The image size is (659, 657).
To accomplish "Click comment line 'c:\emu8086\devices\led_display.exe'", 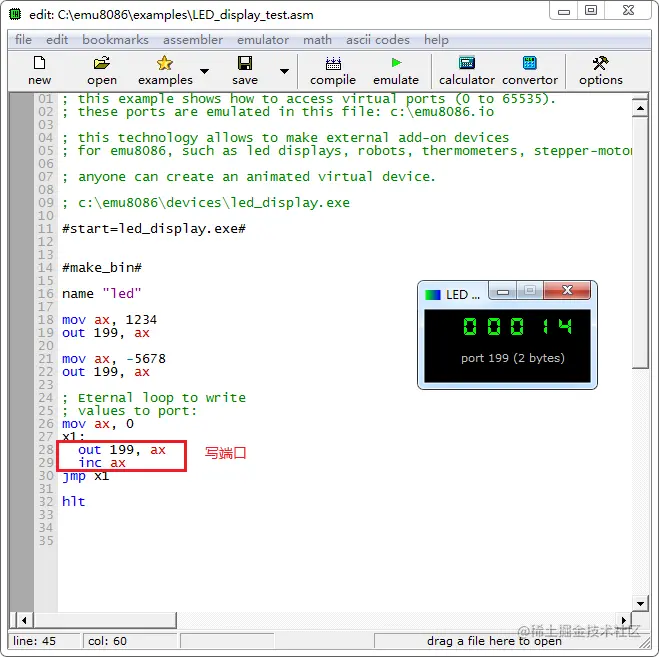I will [x=206, y=203].
